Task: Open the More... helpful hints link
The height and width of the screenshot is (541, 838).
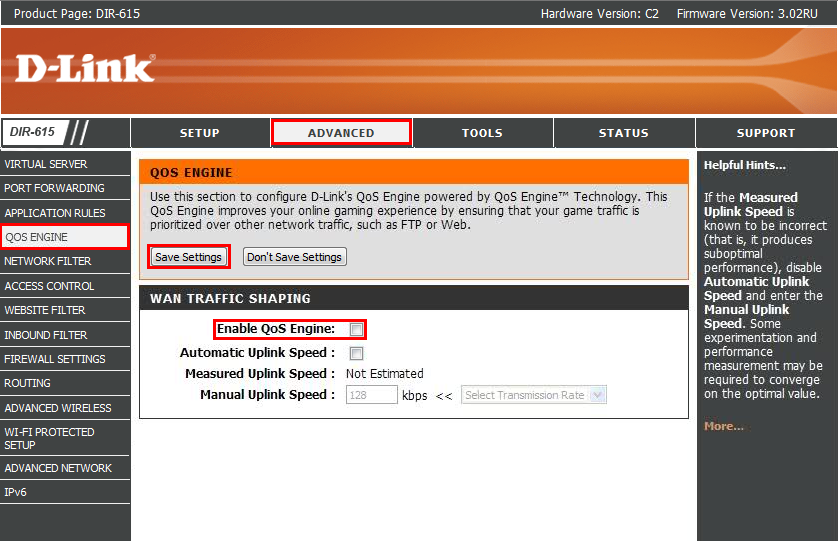Action: 723,426
